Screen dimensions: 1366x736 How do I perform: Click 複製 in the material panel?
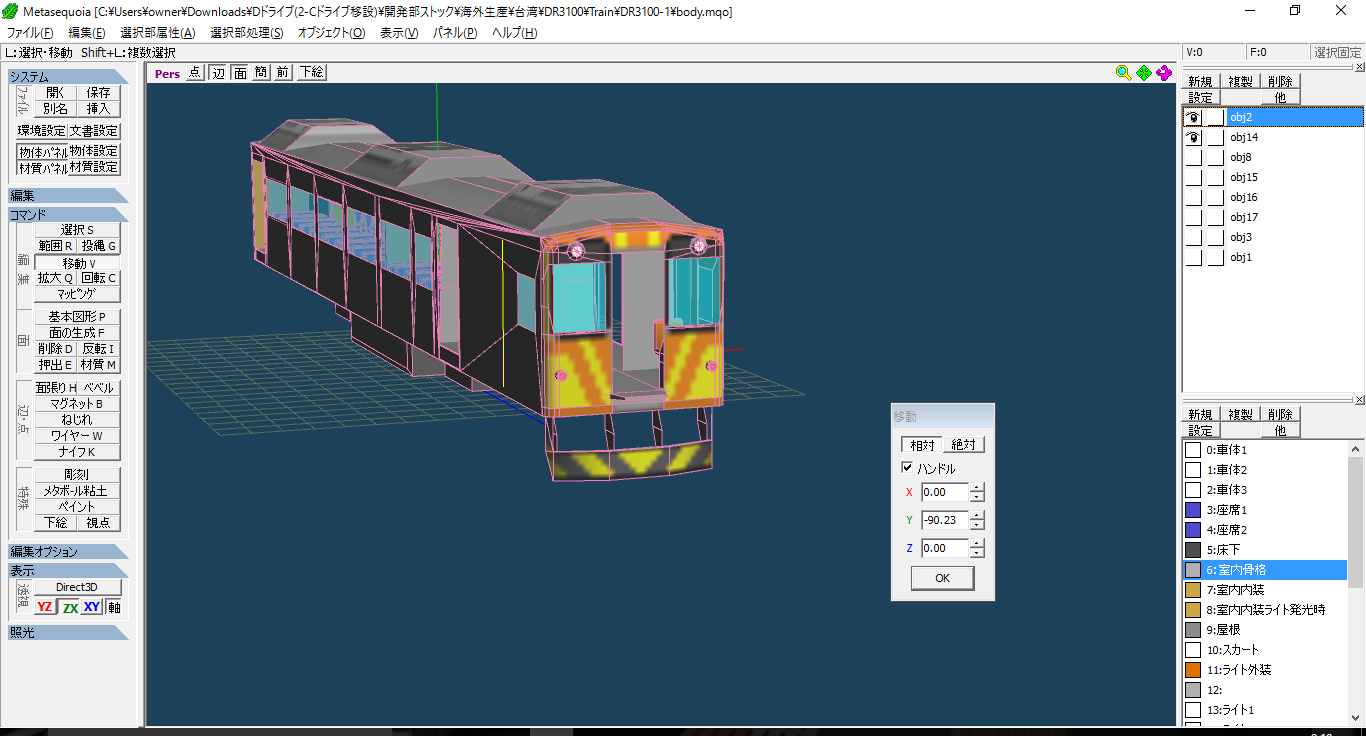pos(1241,414)
